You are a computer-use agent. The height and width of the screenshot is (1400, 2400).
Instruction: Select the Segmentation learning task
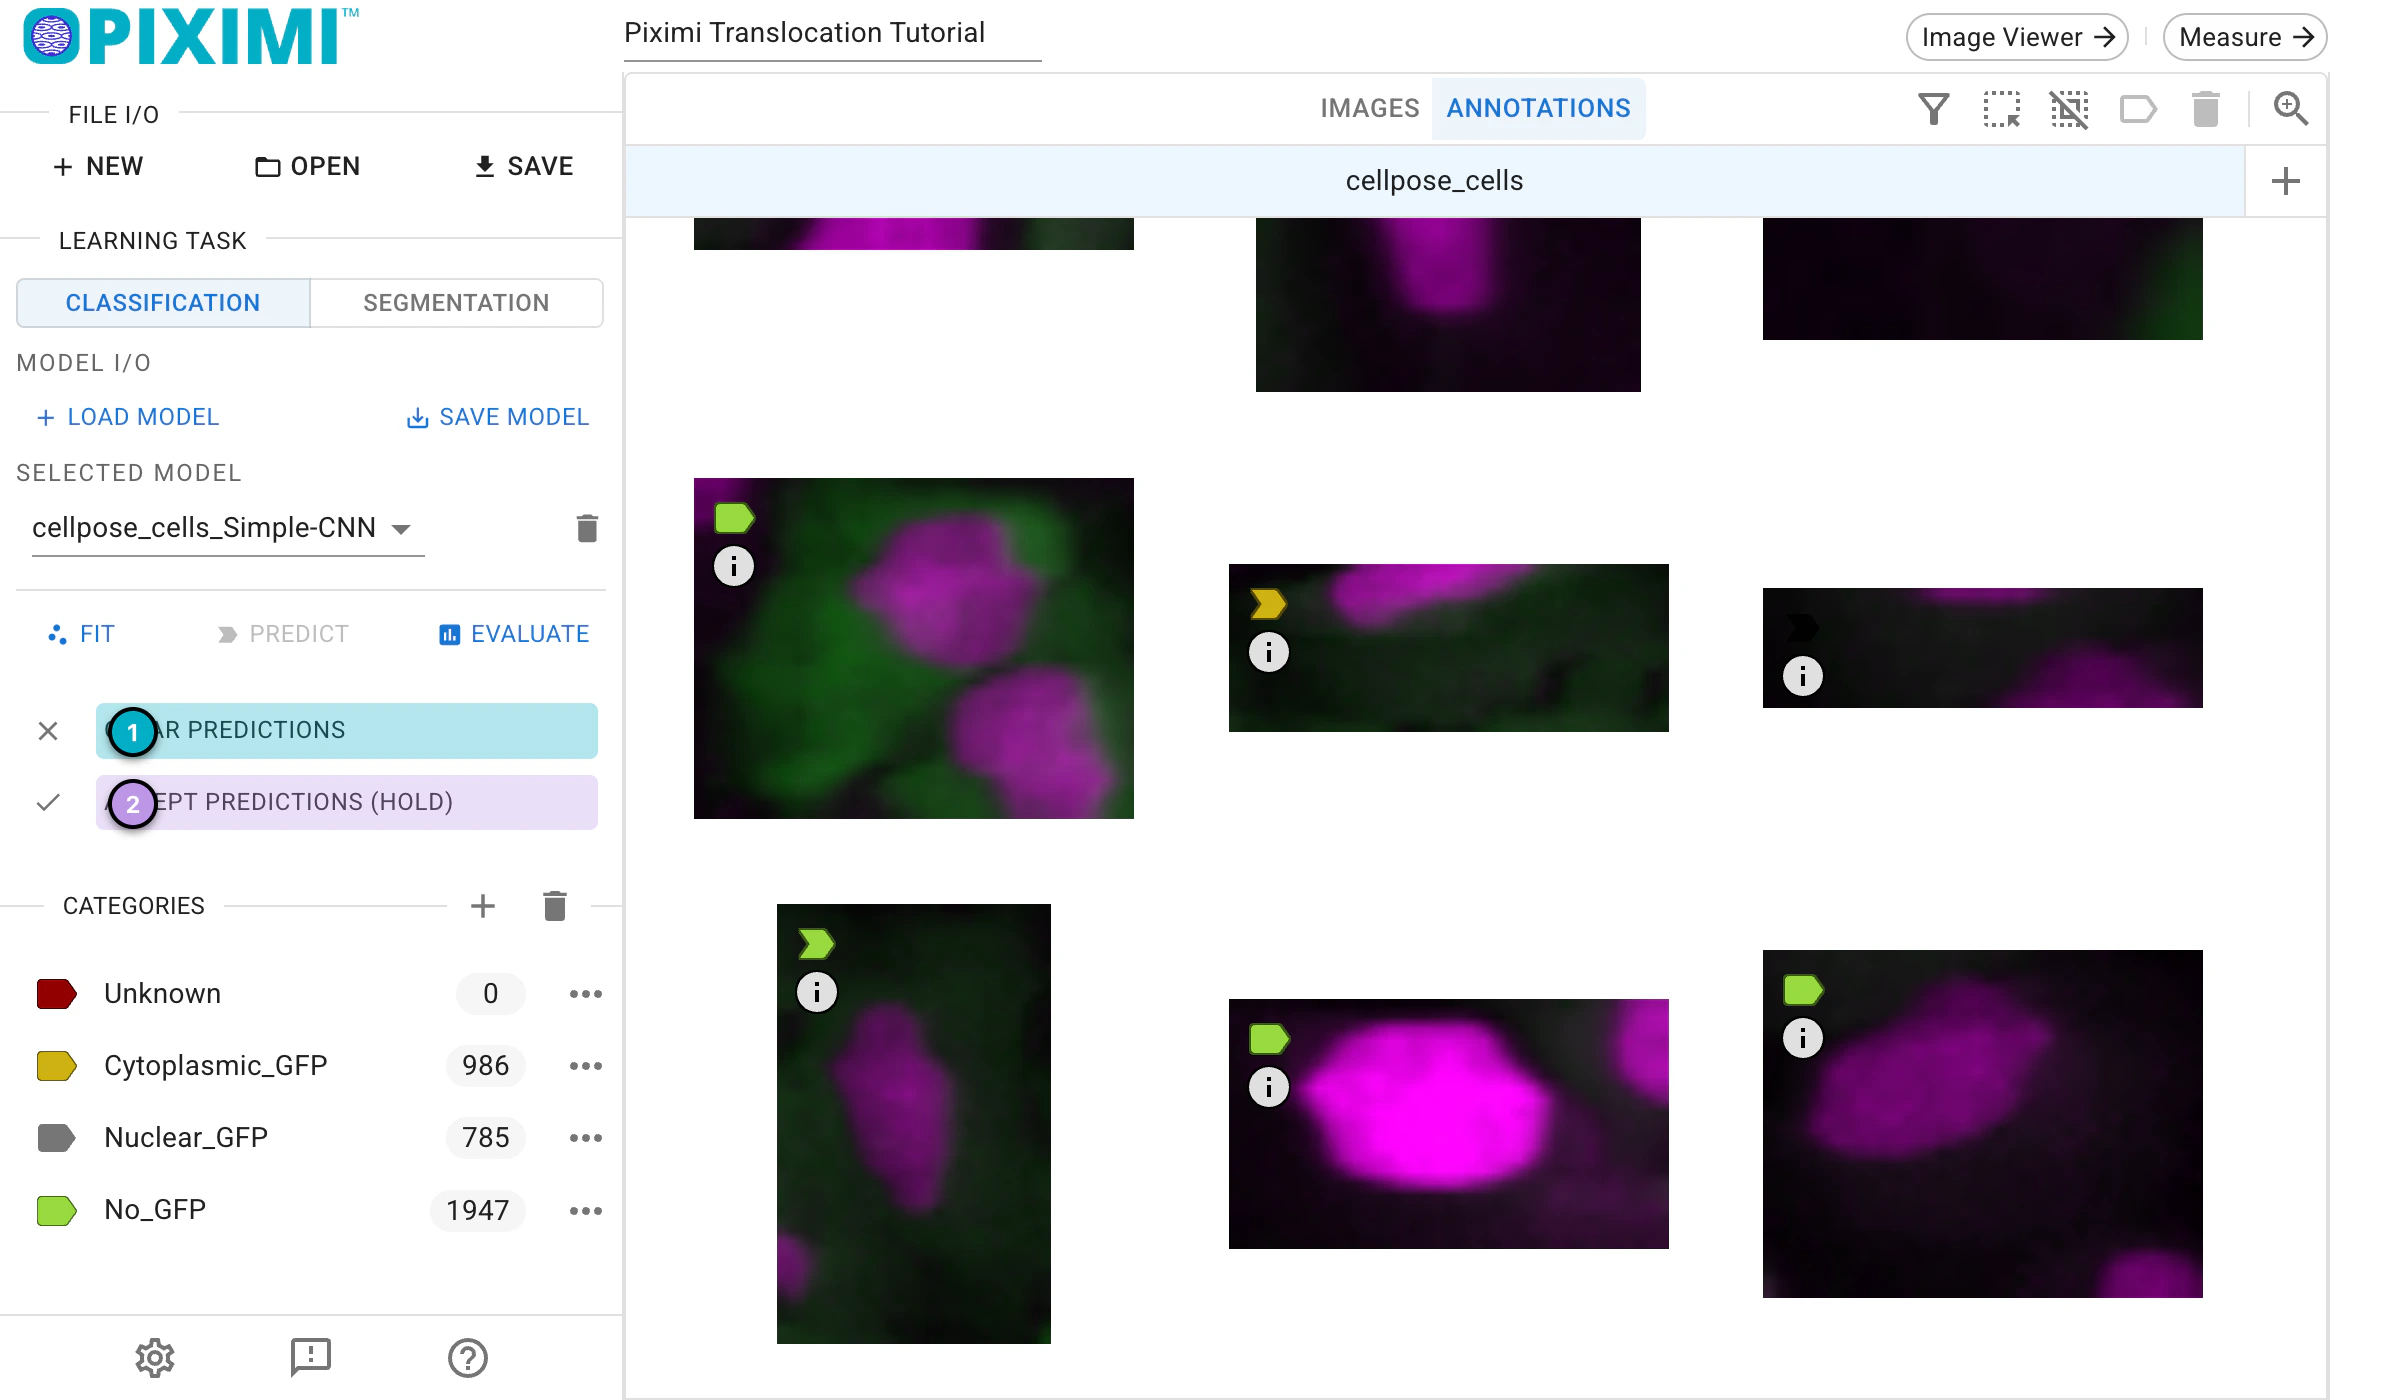pos(456,303)
